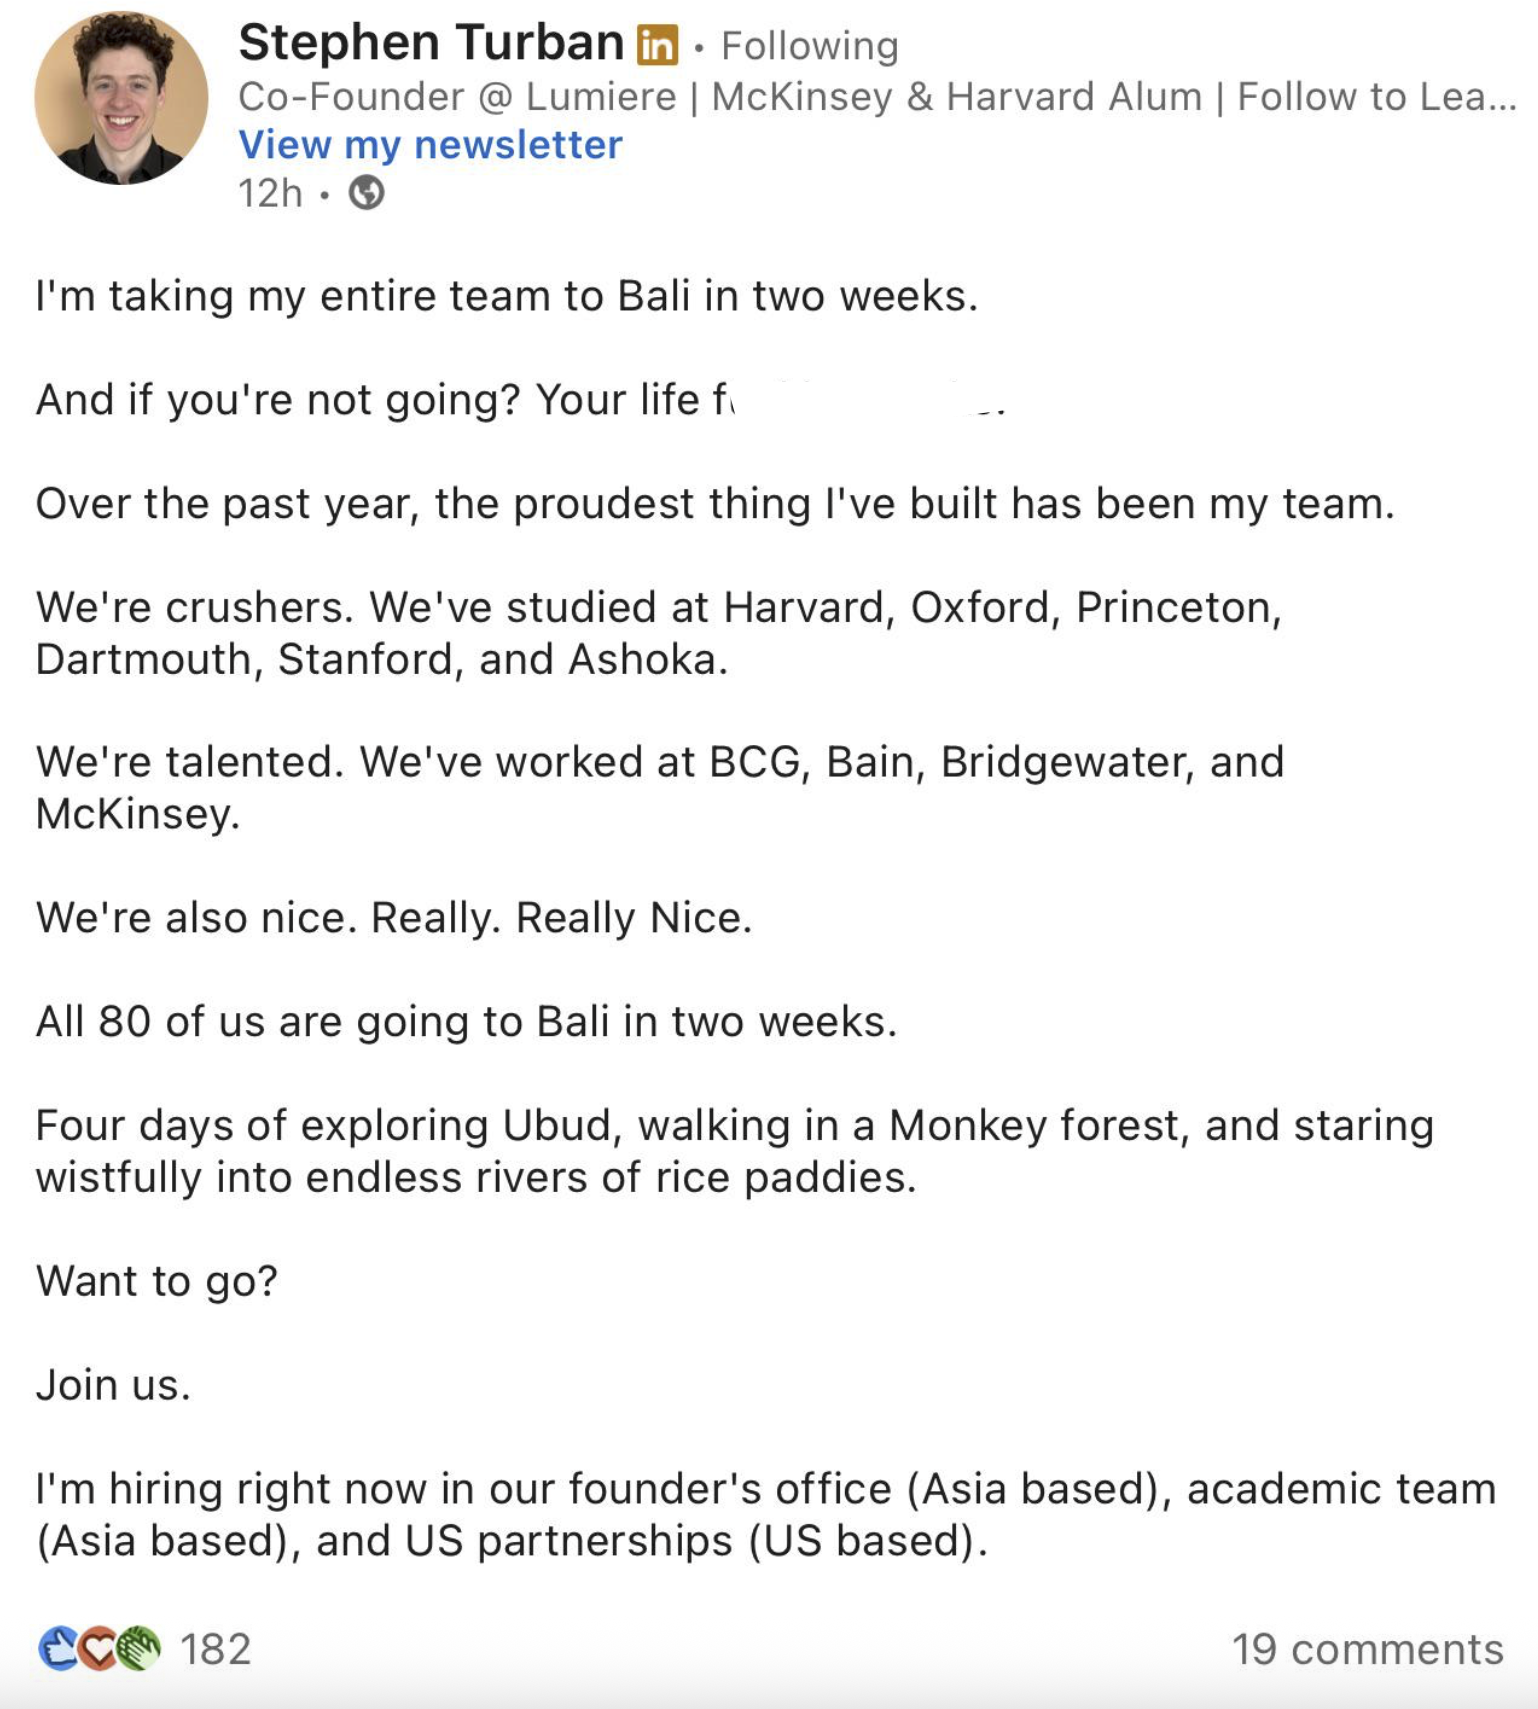
Task: View the 182 reactions count
Action: tap(215, 1649)
